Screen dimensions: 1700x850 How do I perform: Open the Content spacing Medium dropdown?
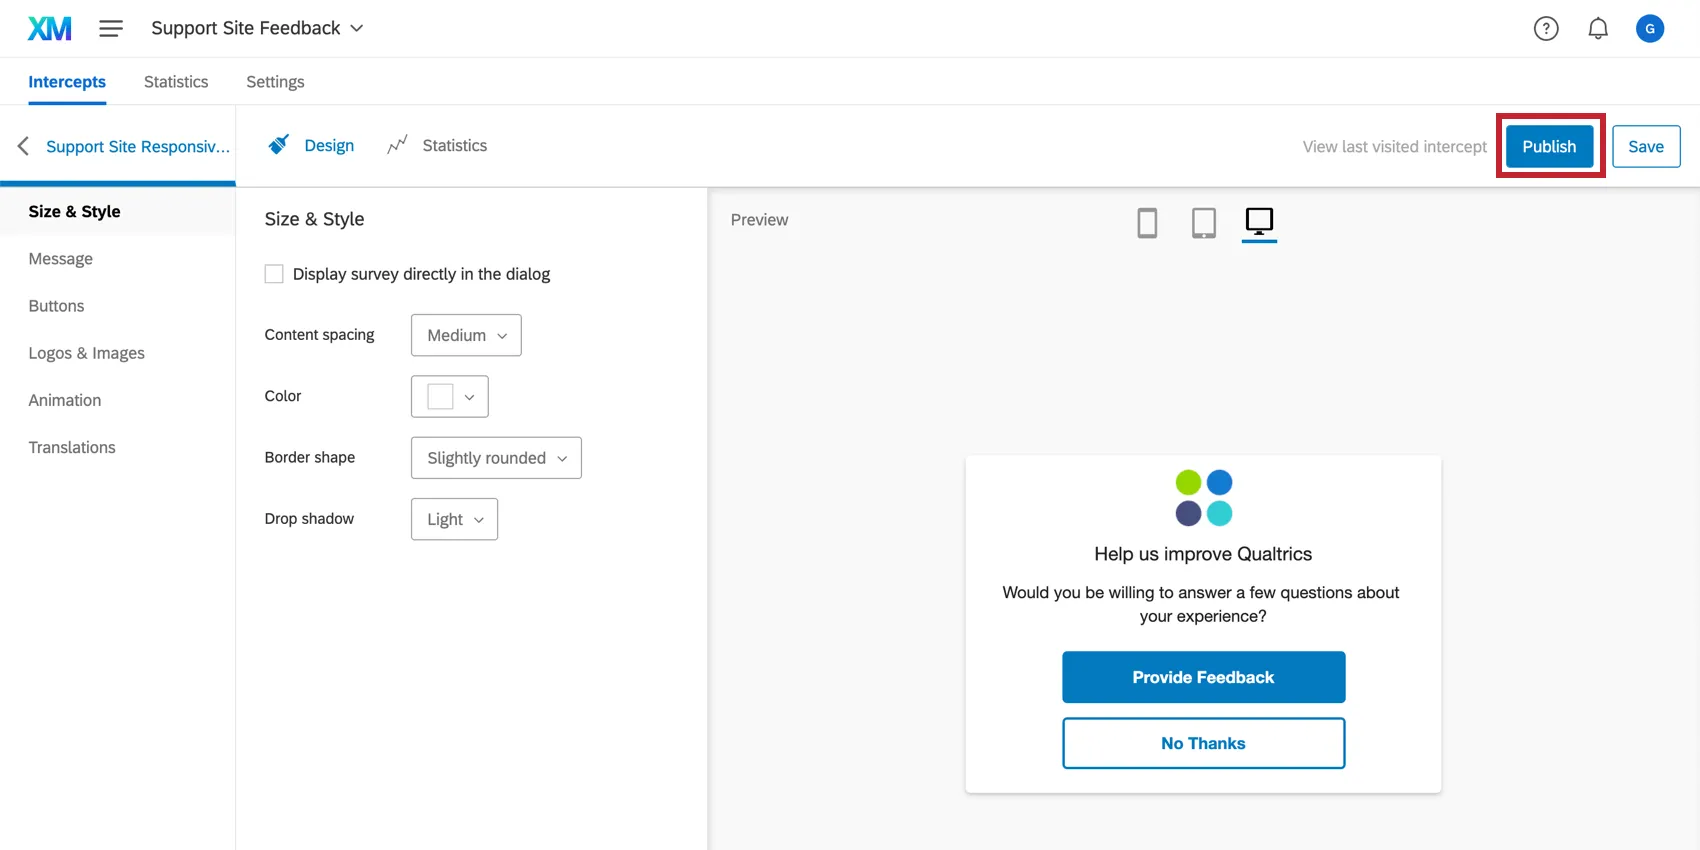point(466,335)
